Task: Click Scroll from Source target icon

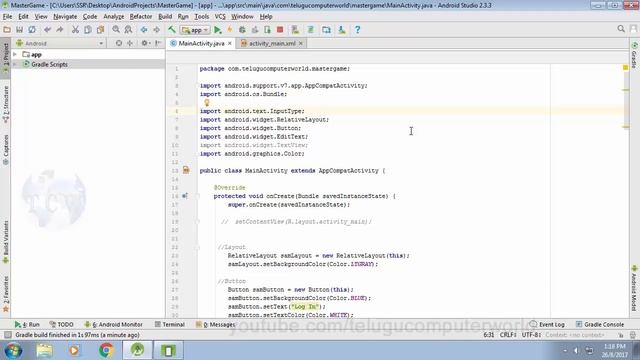Action: click(x=119, y=43)
